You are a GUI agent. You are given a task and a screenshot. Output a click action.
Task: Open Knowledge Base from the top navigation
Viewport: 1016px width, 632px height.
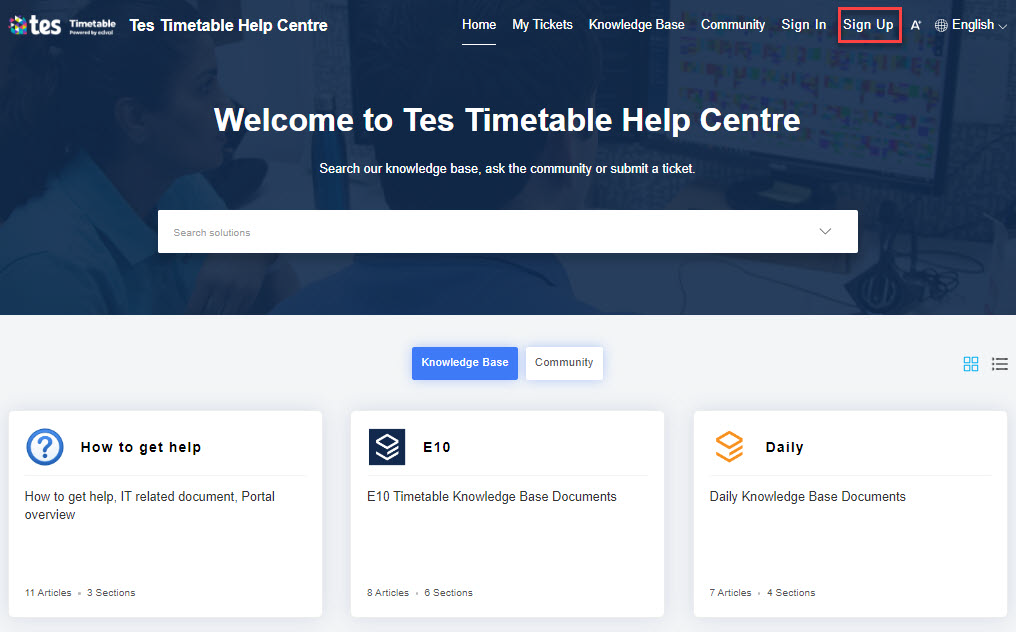click(x=636, y=25)
